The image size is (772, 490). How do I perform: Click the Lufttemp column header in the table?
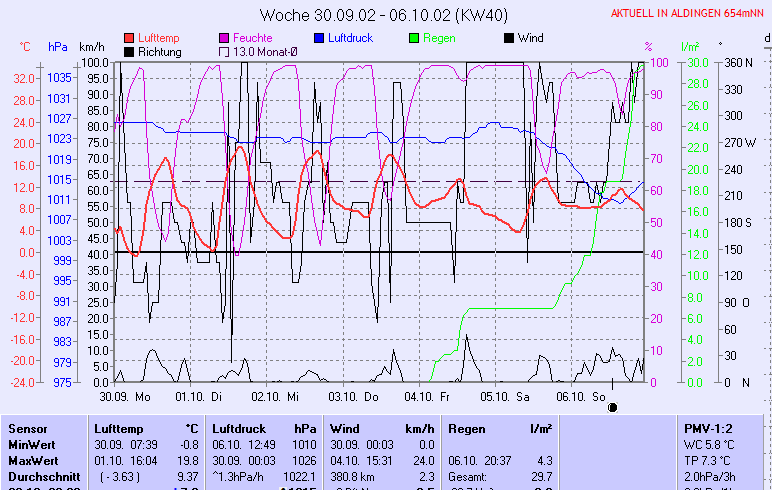115,428
